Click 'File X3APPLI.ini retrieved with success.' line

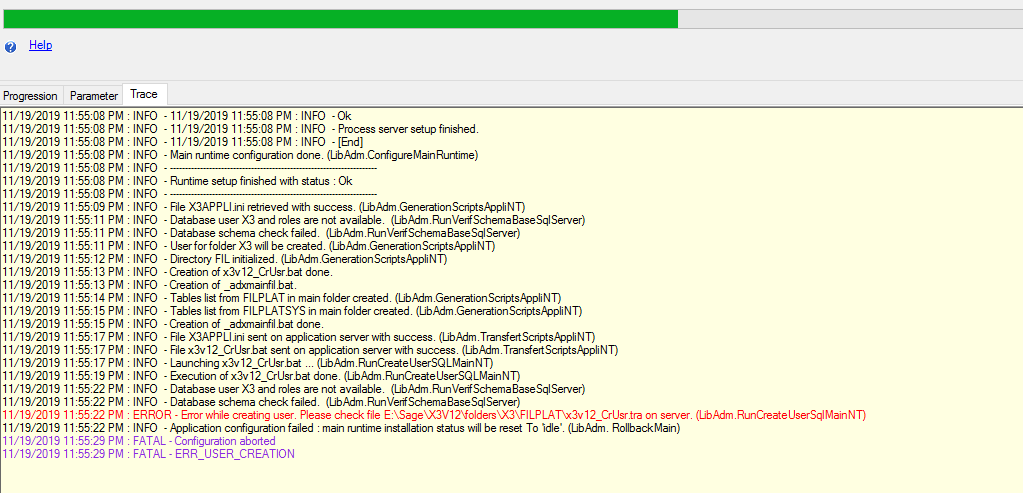click(x=264, y=207)
